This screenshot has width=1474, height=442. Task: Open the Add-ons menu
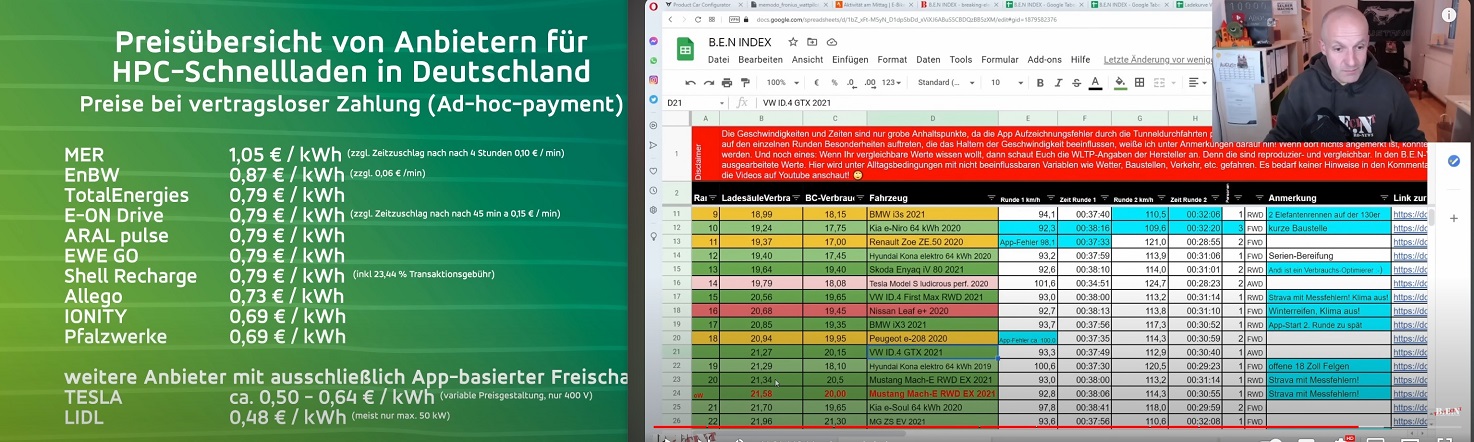pos(1045,60)
